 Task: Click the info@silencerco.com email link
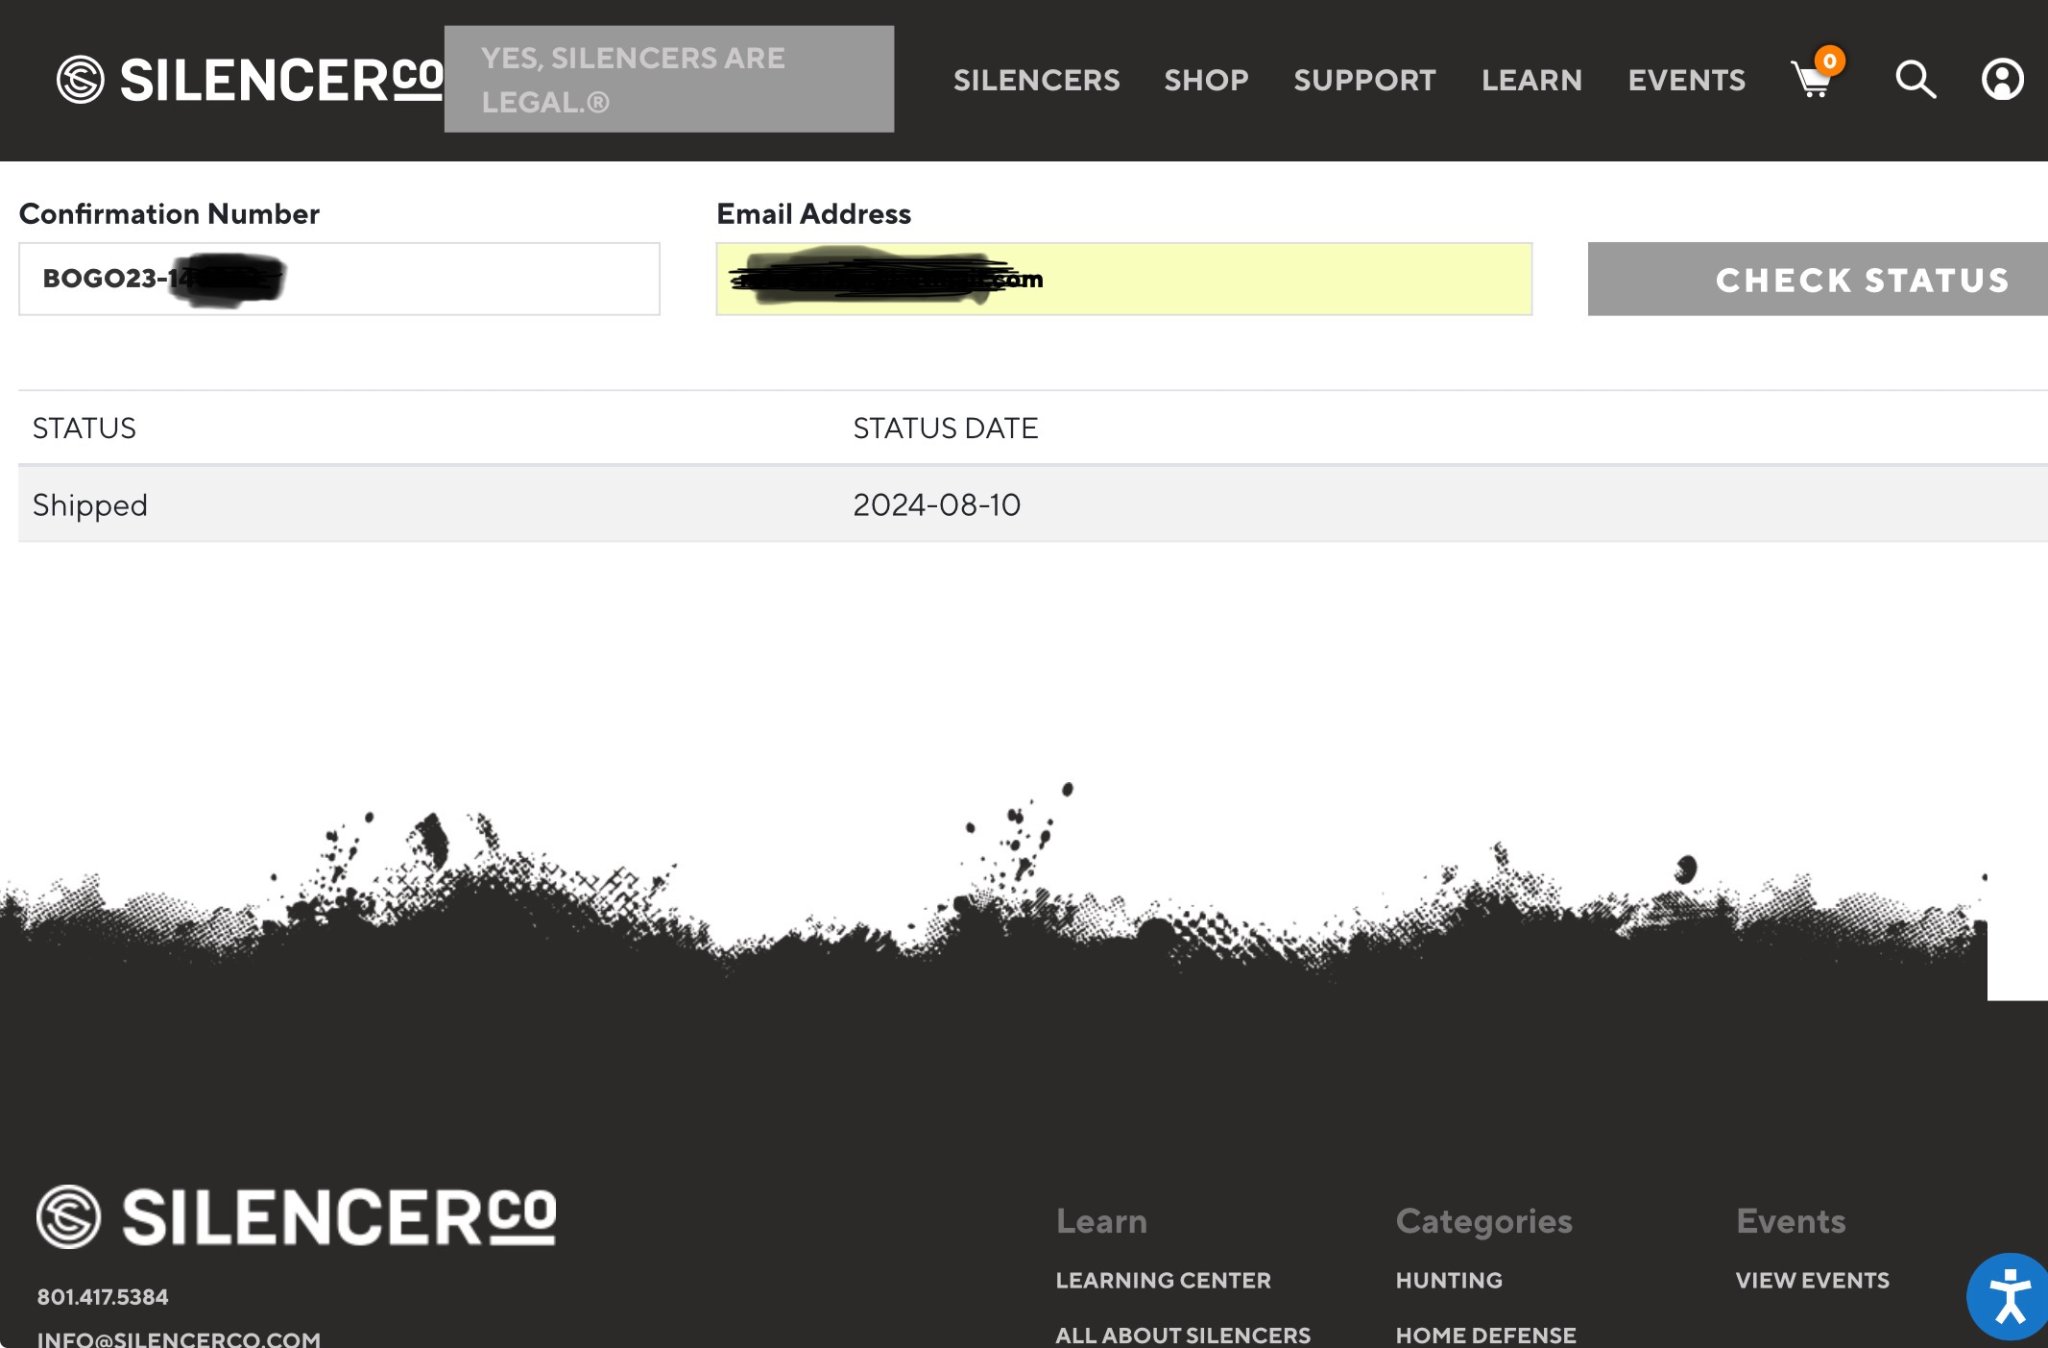click(179, 1338)
